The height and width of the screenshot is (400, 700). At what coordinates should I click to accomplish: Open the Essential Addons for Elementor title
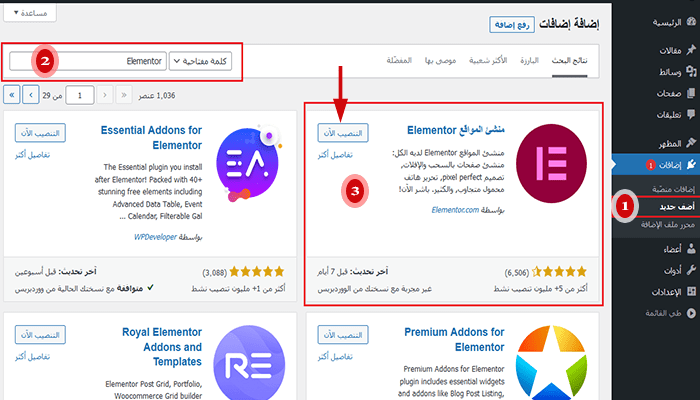click(151, 138)
